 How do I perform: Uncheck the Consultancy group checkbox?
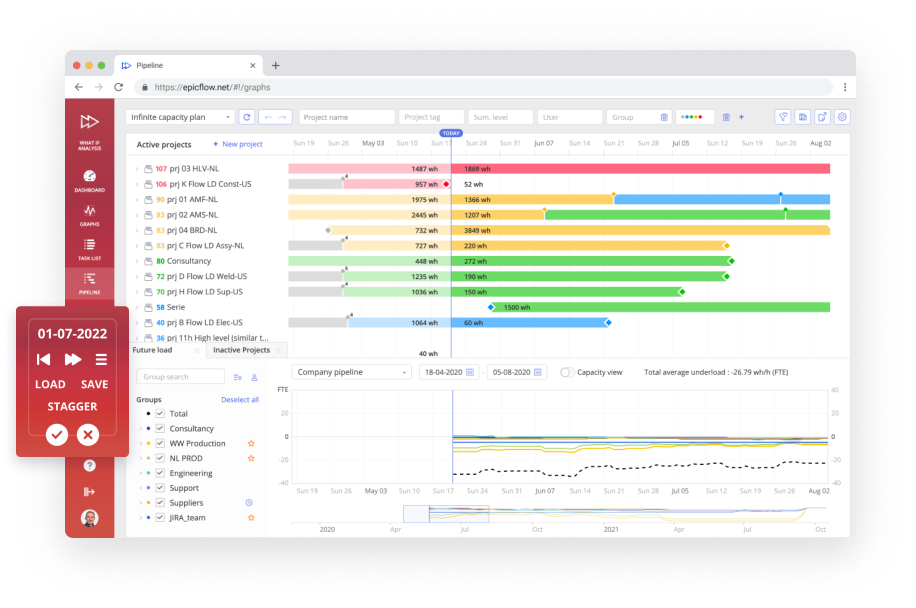[160, 428]
